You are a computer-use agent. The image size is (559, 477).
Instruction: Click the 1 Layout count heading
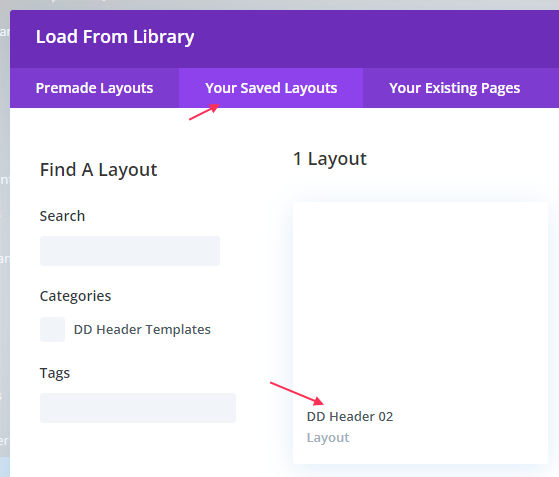330,159
